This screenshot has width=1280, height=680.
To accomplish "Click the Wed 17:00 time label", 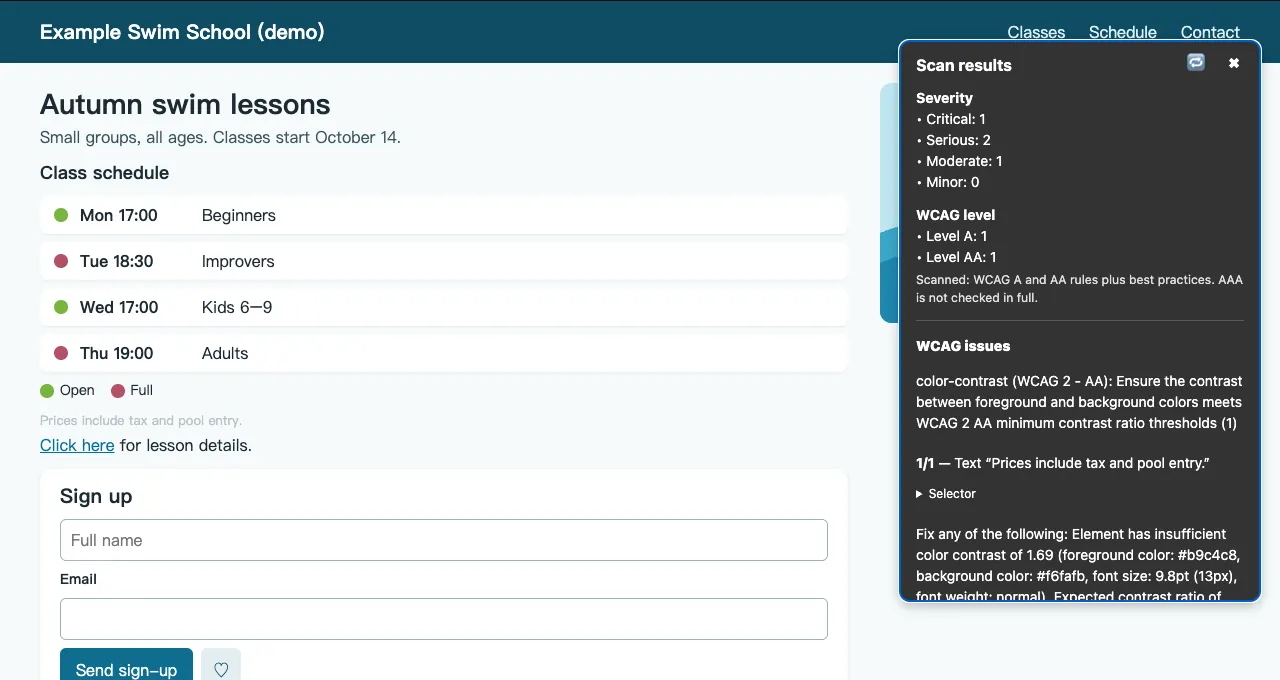I will click(x=119, y=307).
